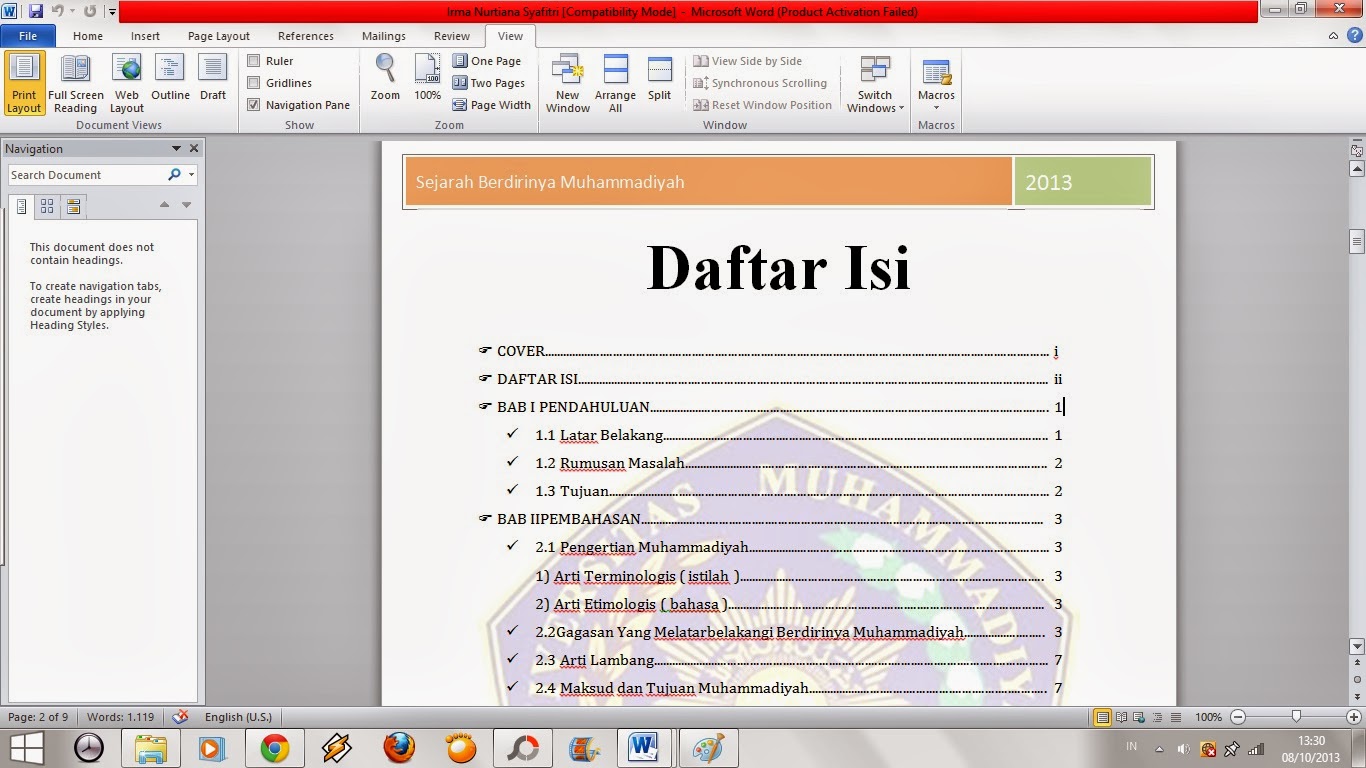1366x768 pixels.
Task: Select Outline document view
Action: [x=170, y=79]
